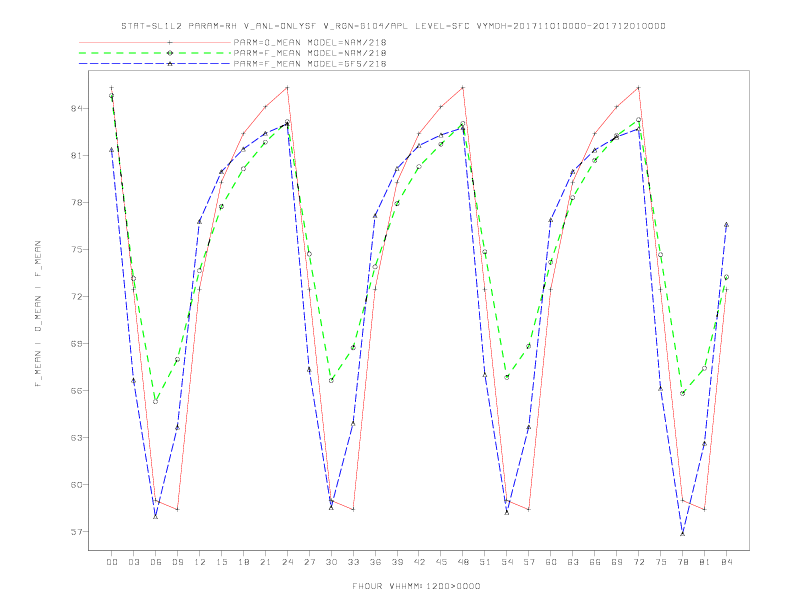Click blue GFS triangle data point at hour 78
Screen dimensions: 792x612
click(682, 533)
